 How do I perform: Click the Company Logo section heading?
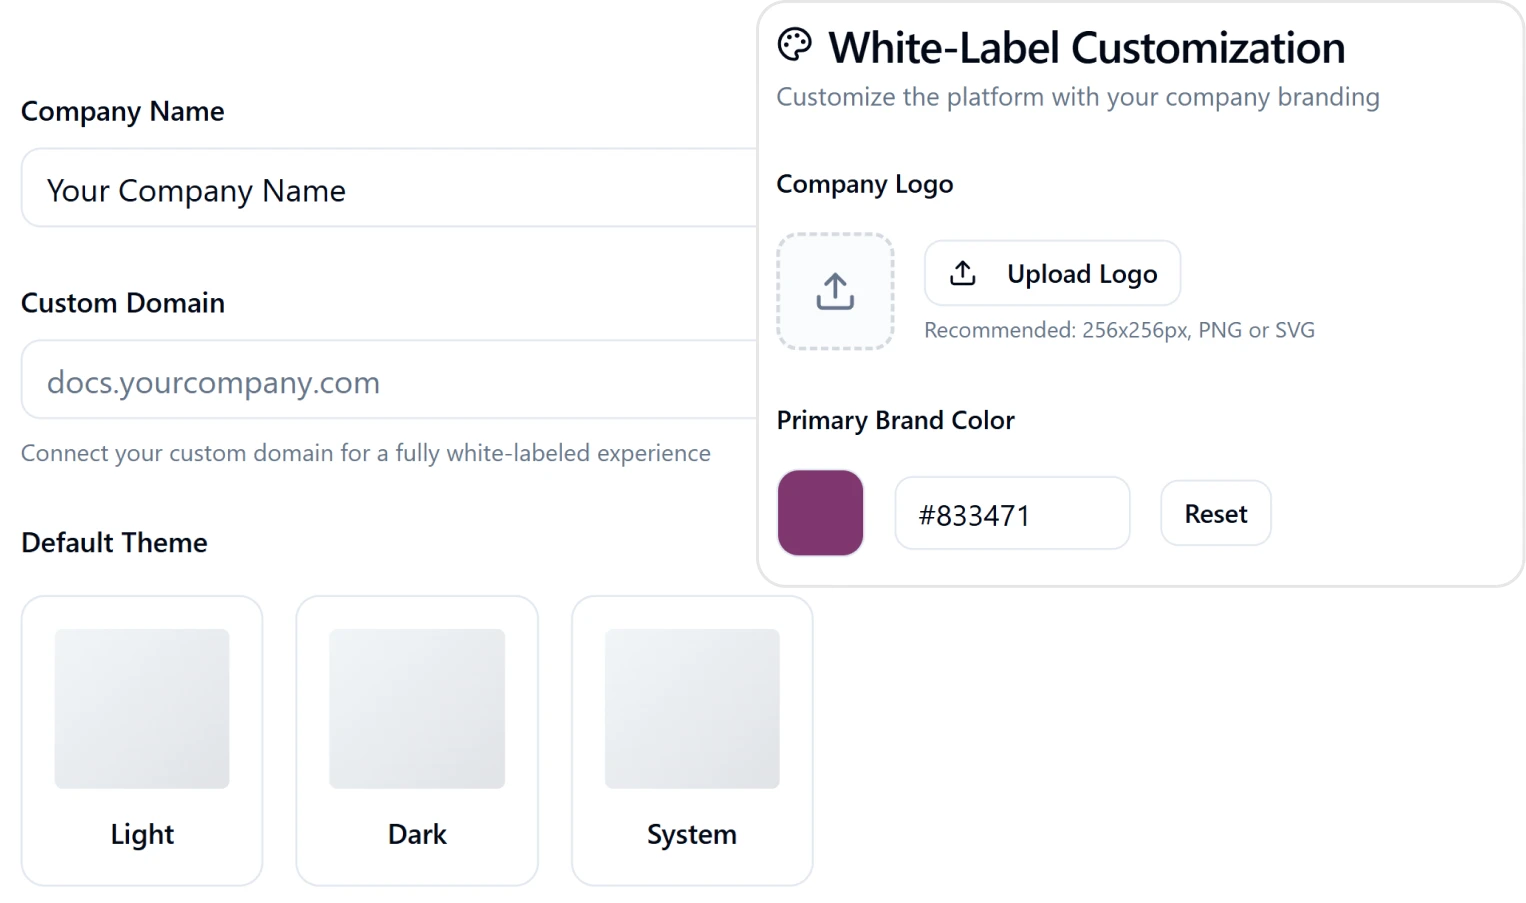click(864, 184)
